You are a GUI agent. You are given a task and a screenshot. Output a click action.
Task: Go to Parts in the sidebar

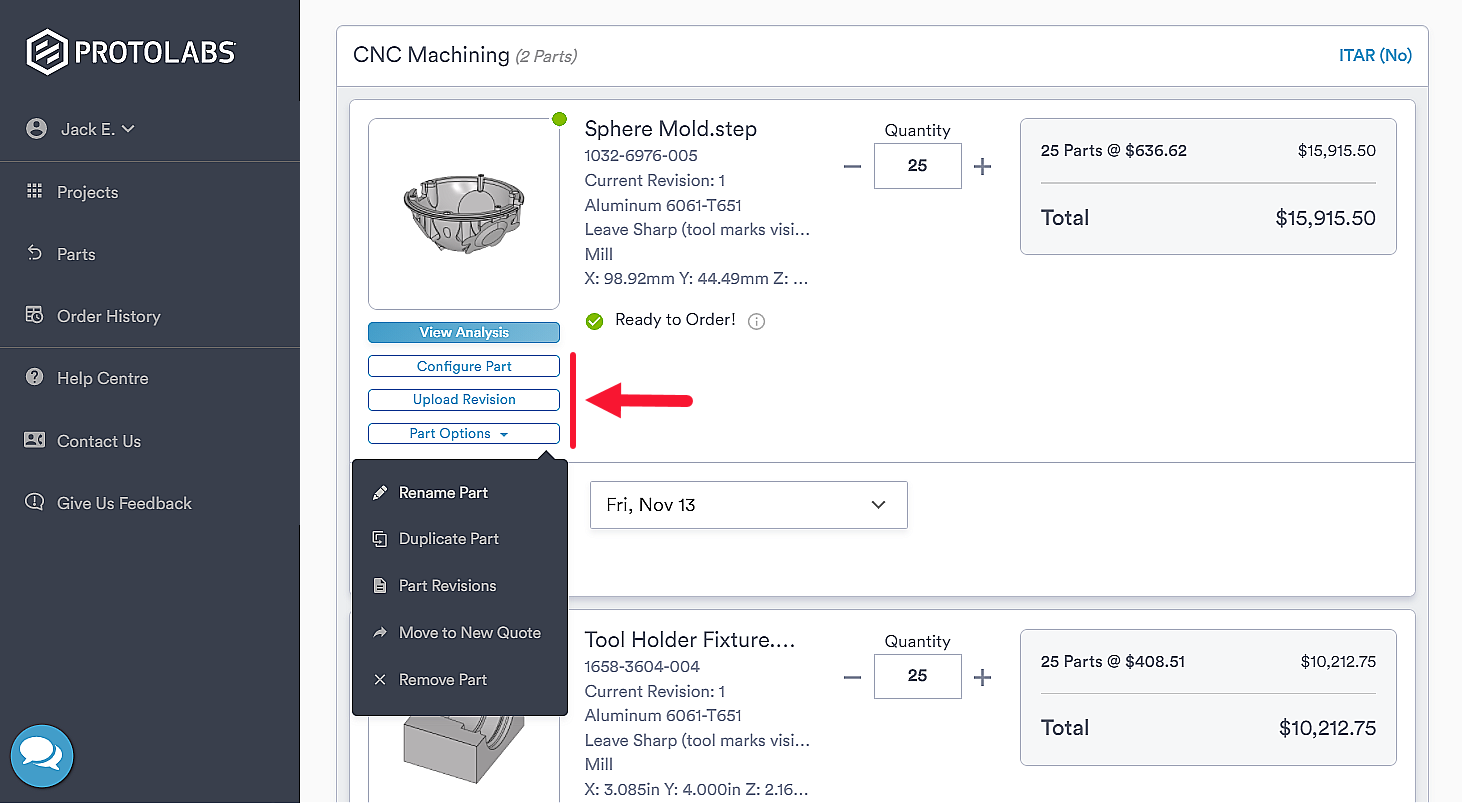tap(76, 254)
